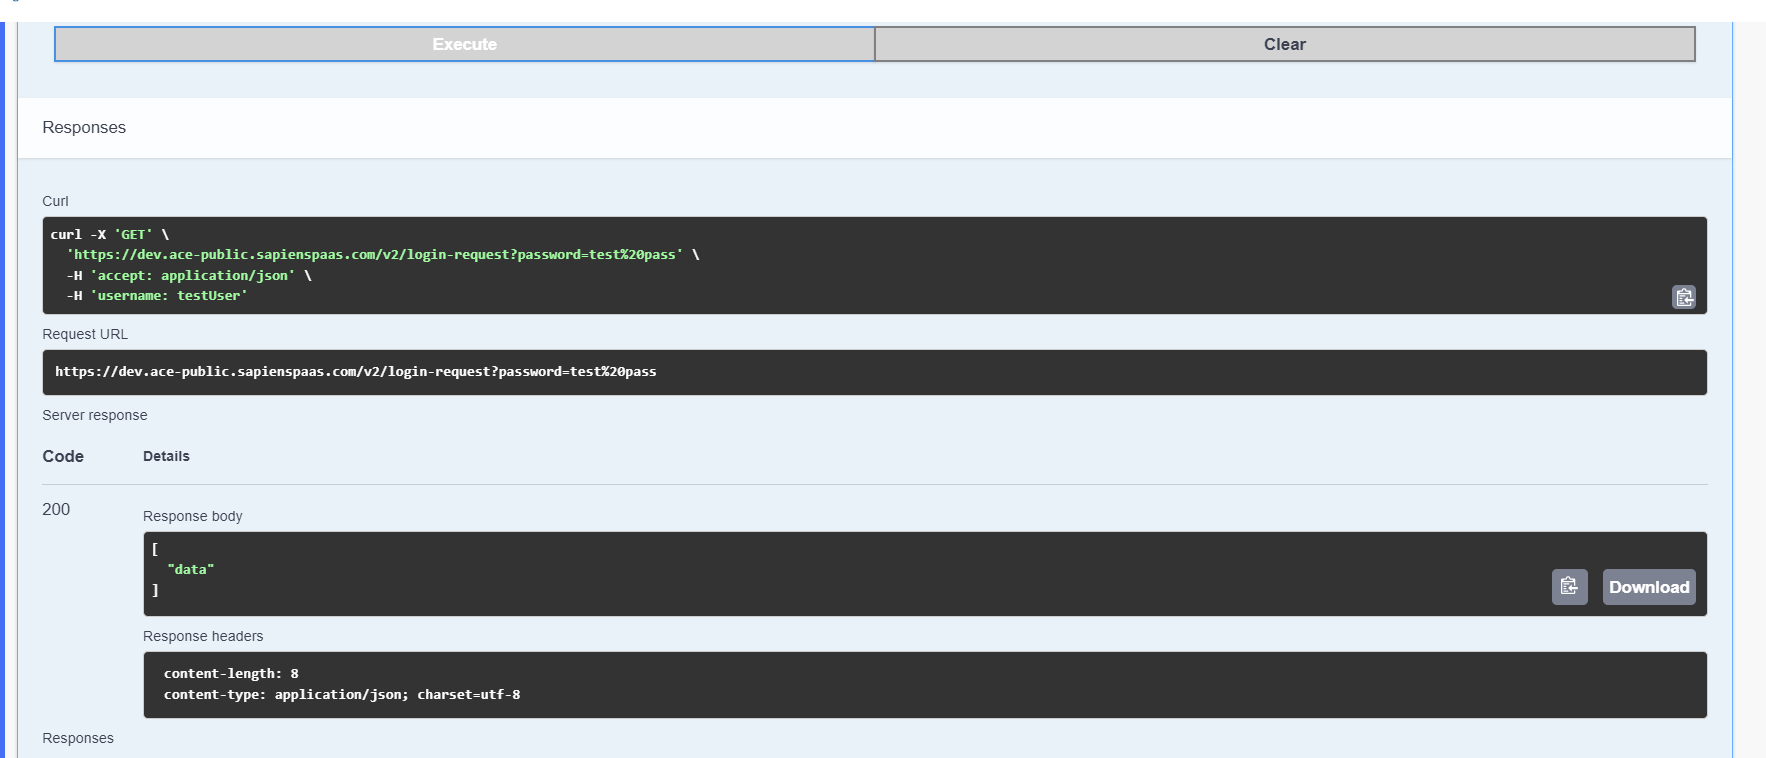Click the Response body label
Screen dimensions: 1766x758
pos(193,517)
